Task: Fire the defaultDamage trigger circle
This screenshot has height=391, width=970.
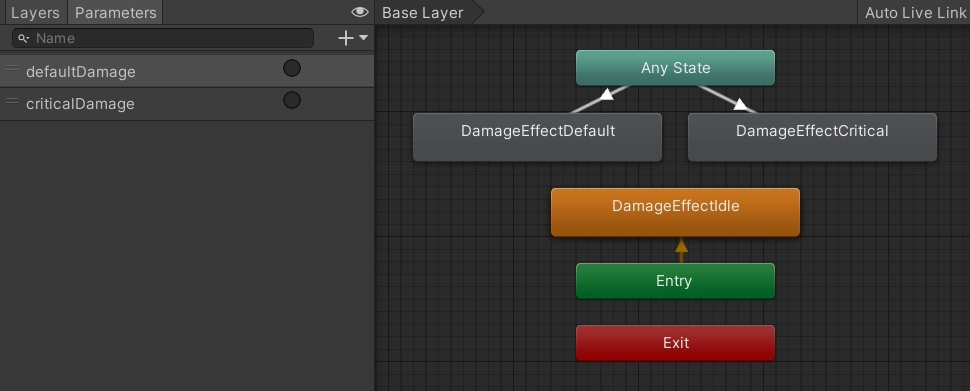Action: 292,68
